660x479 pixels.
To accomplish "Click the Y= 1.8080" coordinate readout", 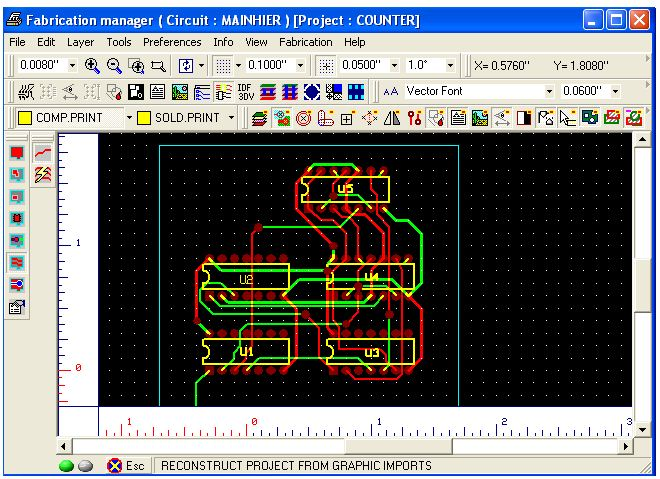I will click(x=581, y=66).
